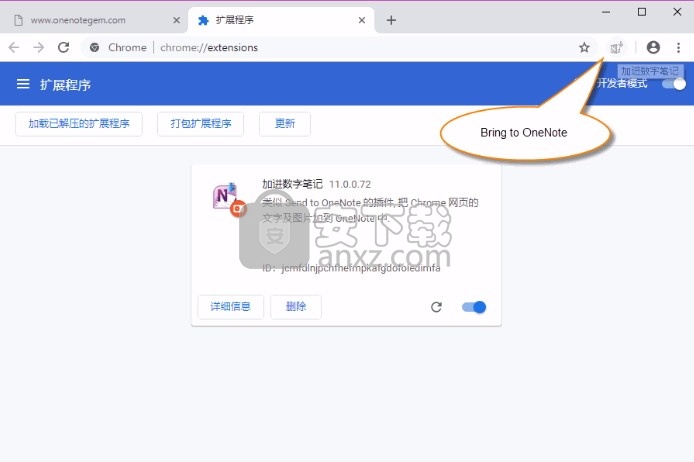Click 加载已解压的扩展程序 button
The image size is (694, 462).
[79, 124]
